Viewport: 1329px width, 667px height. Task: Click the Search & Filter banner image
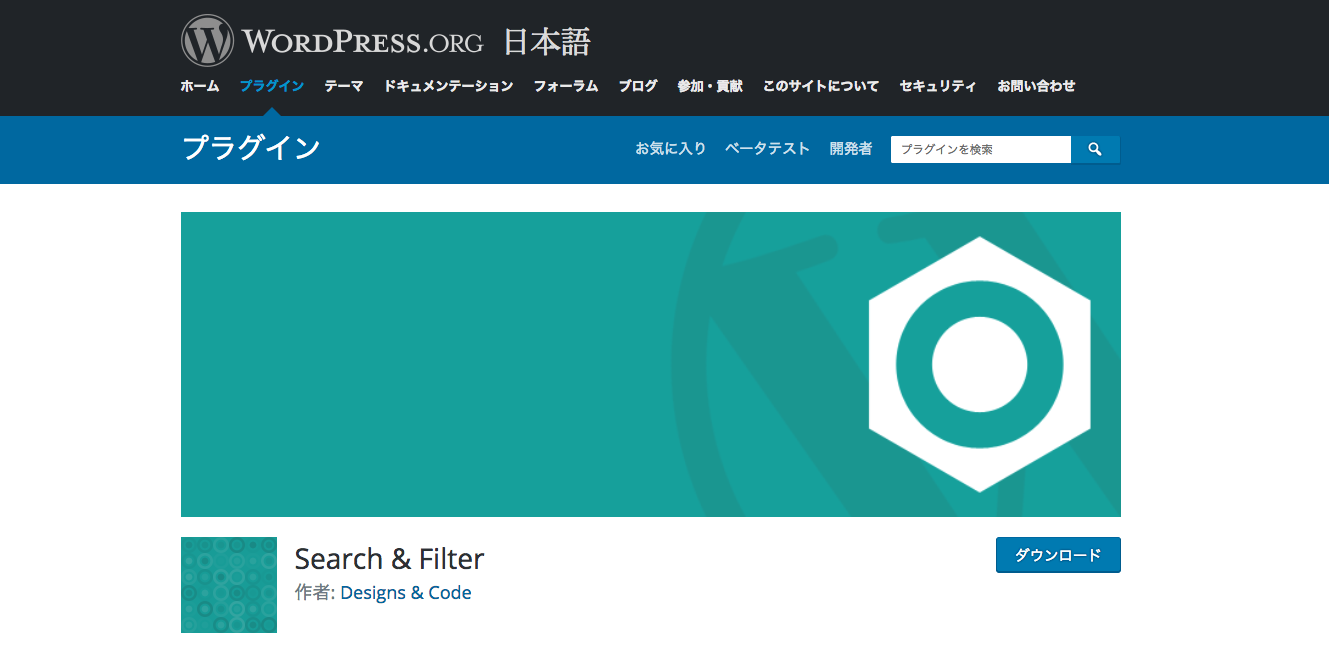coord(651,364)
